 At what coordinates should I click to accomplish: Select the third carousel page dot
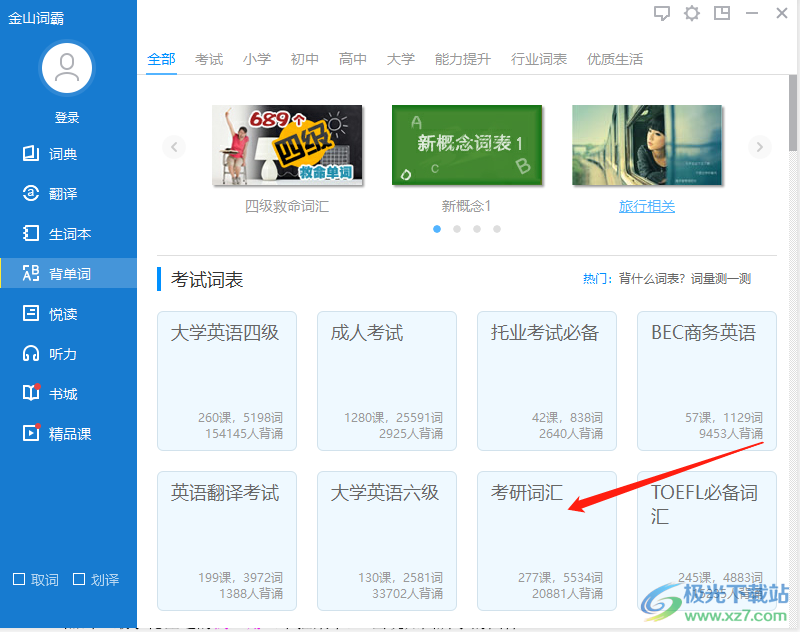click(477, 229)
